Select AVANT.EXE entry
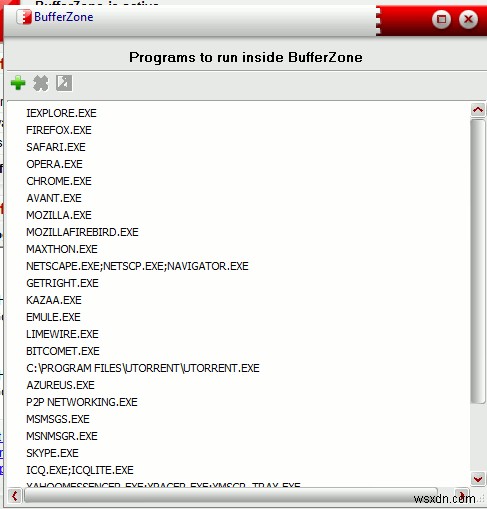The width and height of the screenshot is (487, 509). 54,198
